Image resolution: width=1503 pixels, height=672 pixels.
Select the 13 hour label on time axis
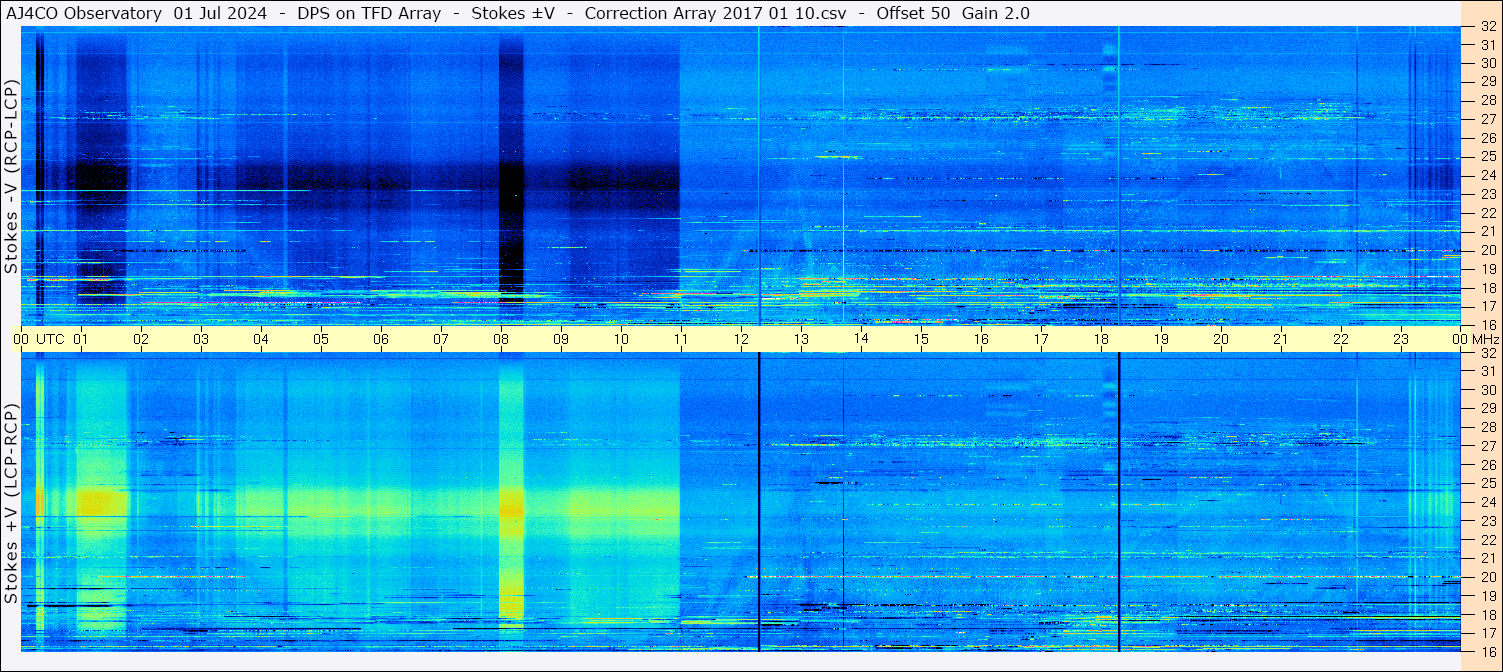point(801,339)
